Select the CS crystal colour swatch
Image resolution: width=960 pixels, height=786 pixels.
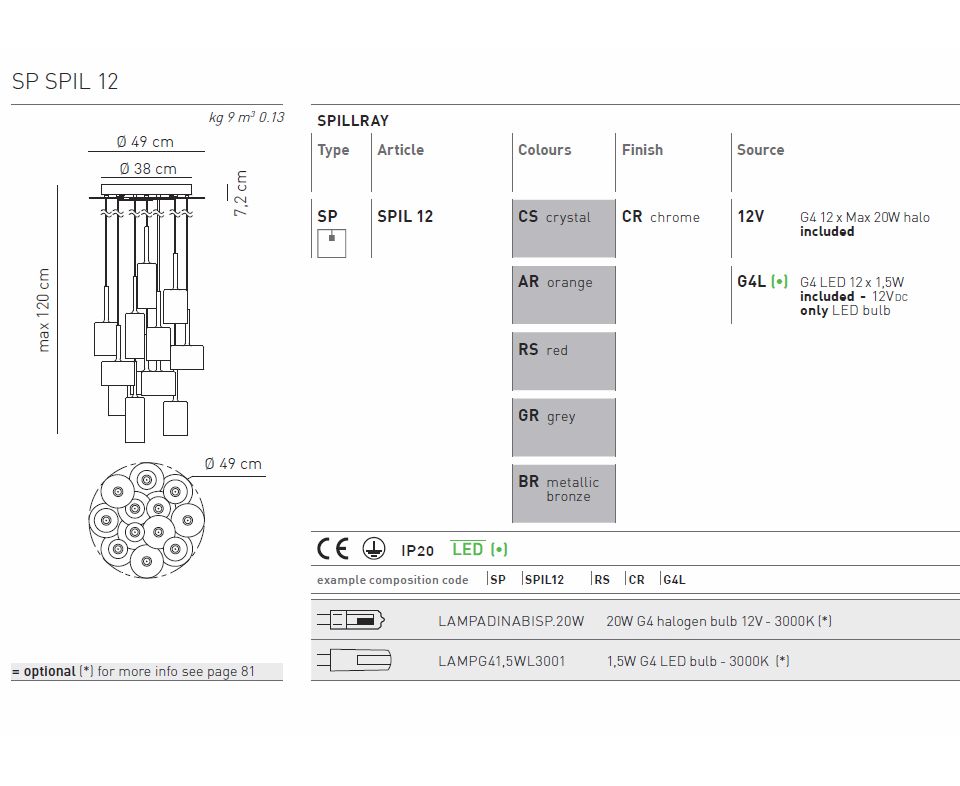[564, 228]
